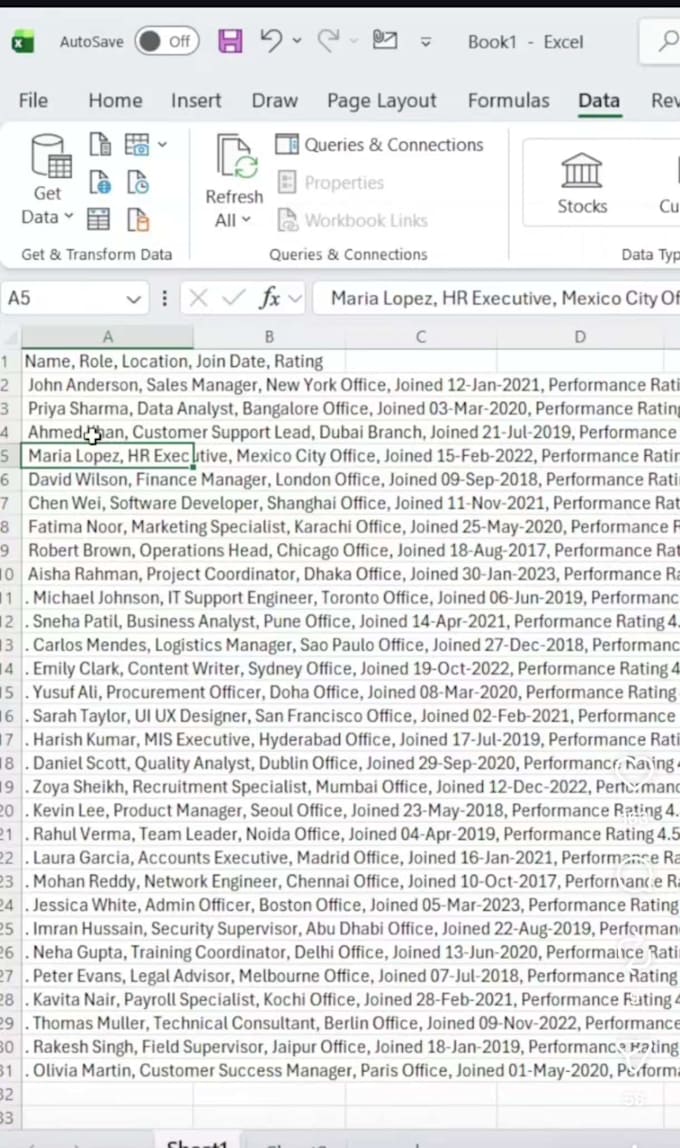The height and width of the screenshot is (1148, 680).
Task: Click the search magnifier icon
Action: 668,41
